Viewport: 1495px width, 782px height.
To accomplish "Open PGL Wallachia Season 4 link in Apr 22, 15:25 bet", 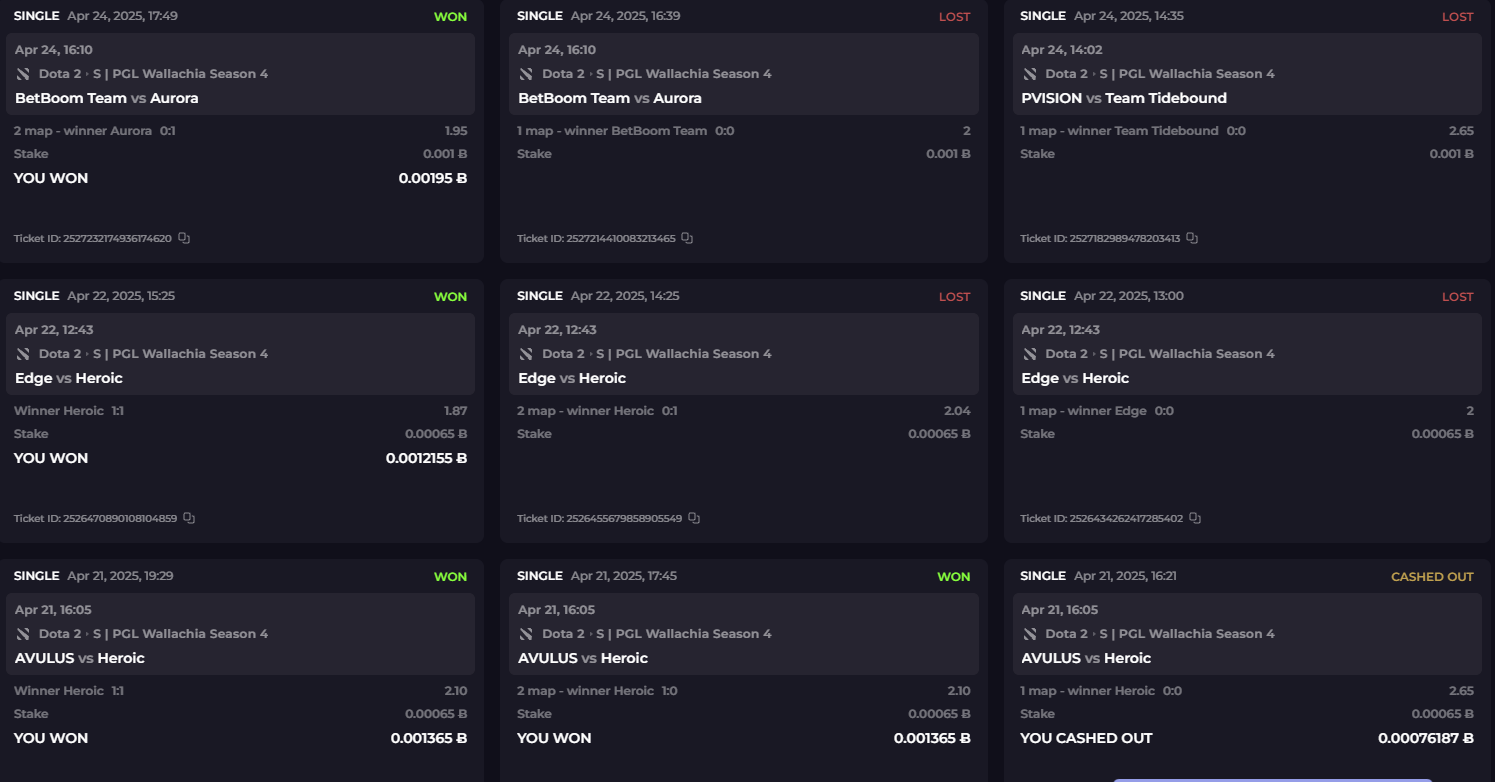I will click(190, 354).
